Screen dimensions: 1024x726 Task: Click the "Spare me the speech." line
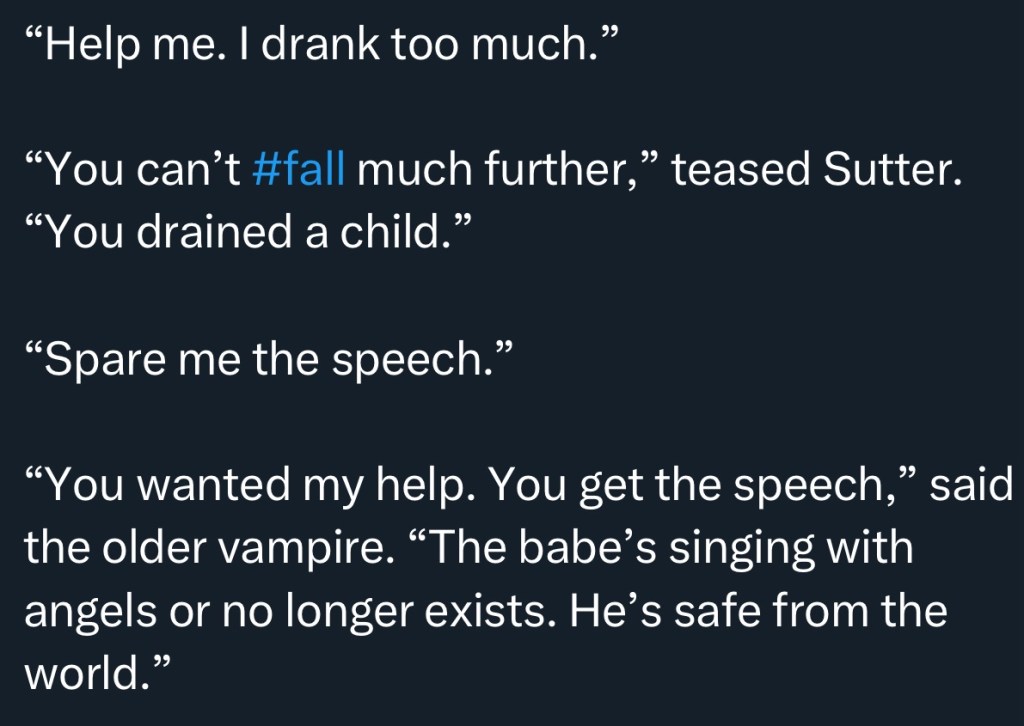point(266,358)
